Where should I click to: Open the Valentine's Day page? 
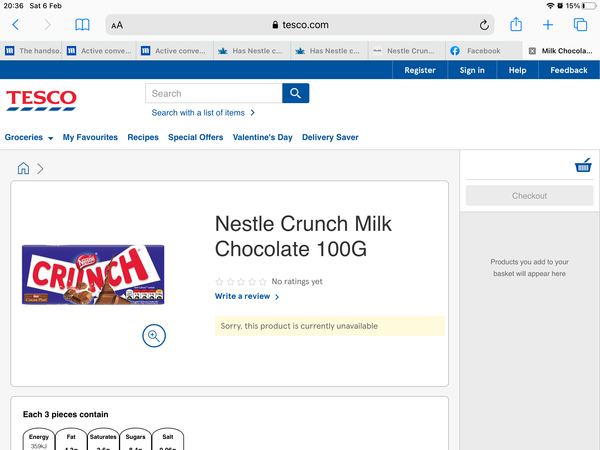point(262,137)
